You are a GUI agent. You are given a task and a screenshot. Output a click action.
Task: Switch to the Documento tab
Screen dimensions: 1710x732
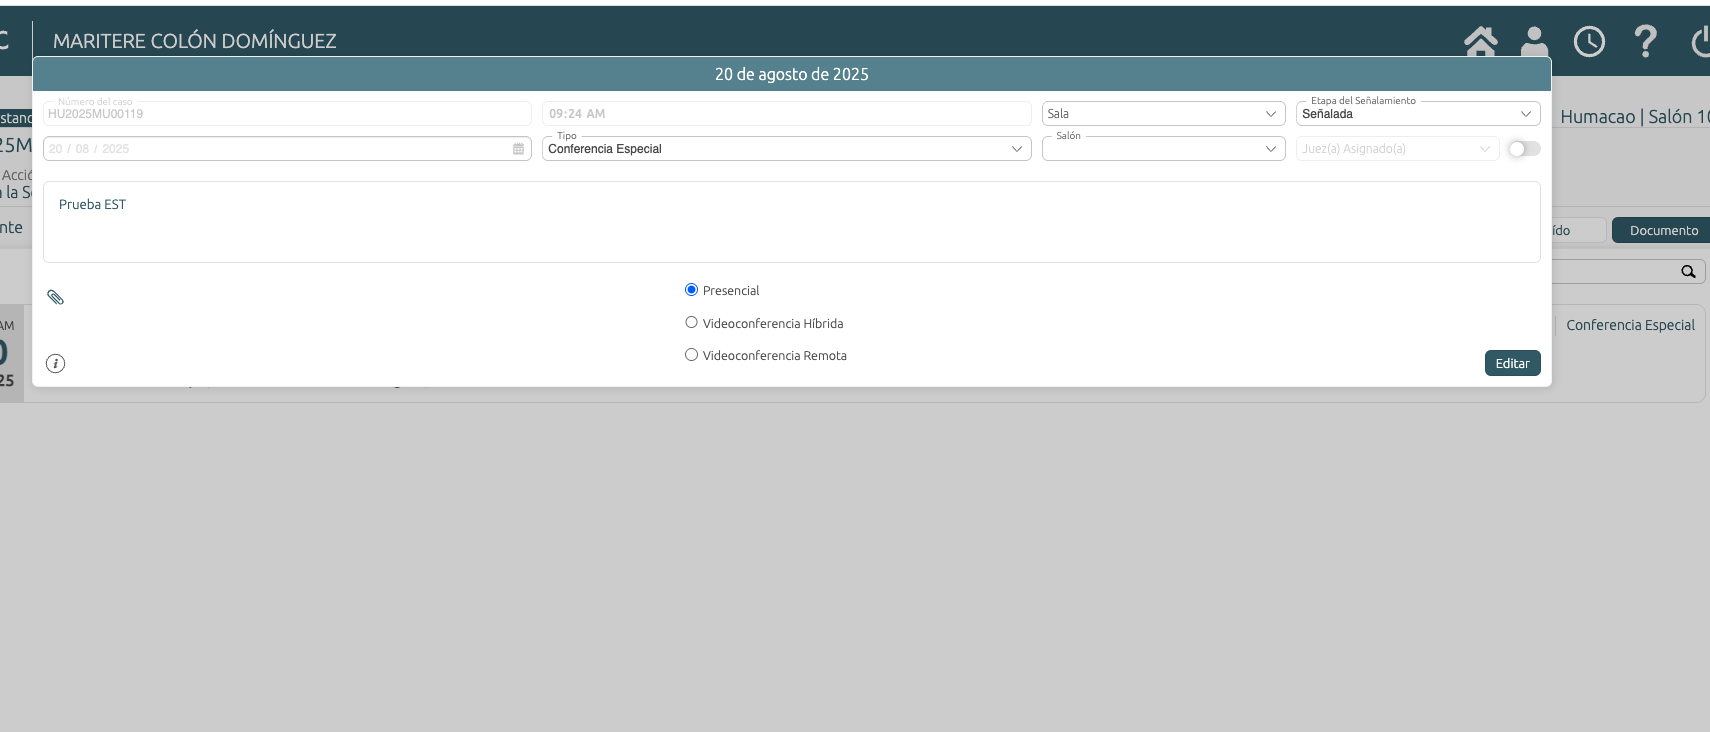[x=1663, y=230]
